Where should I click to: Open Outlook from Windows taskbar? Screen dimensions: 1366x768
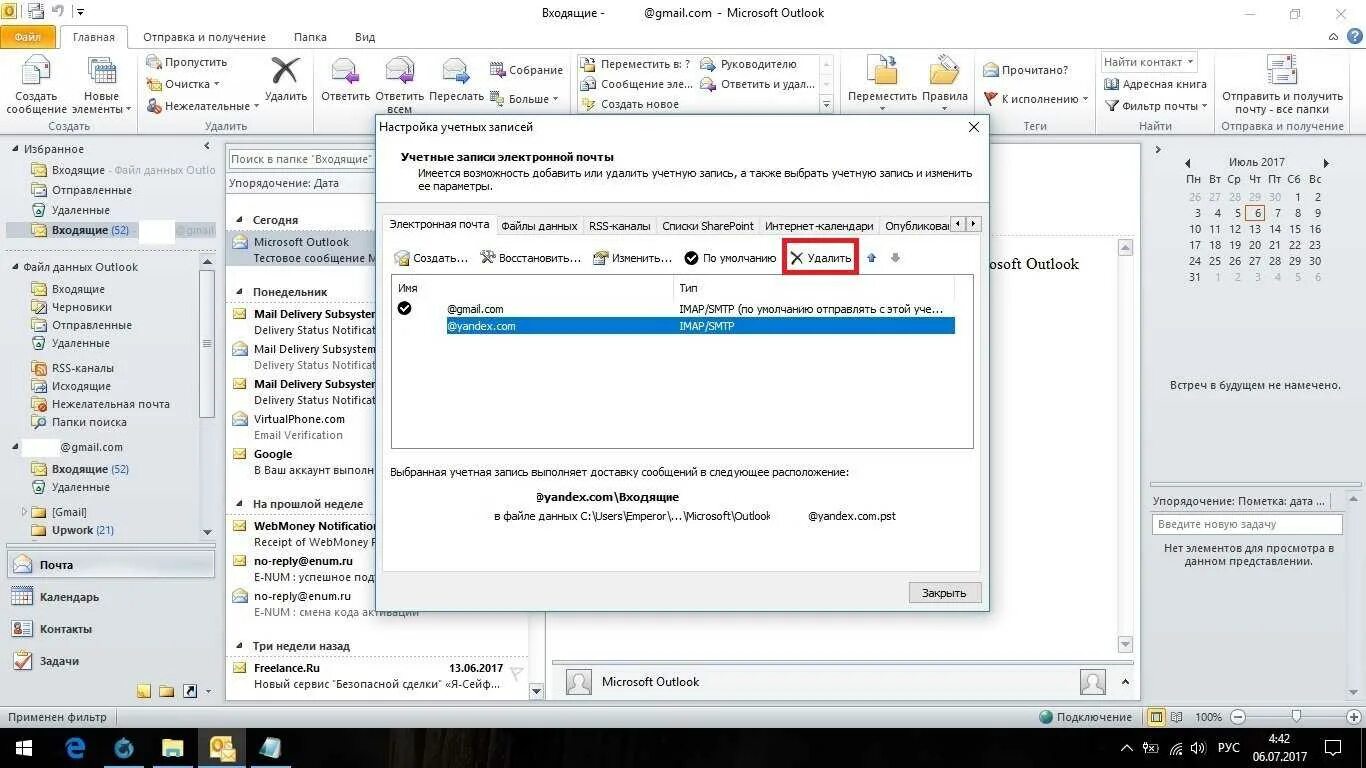(221, 748)
